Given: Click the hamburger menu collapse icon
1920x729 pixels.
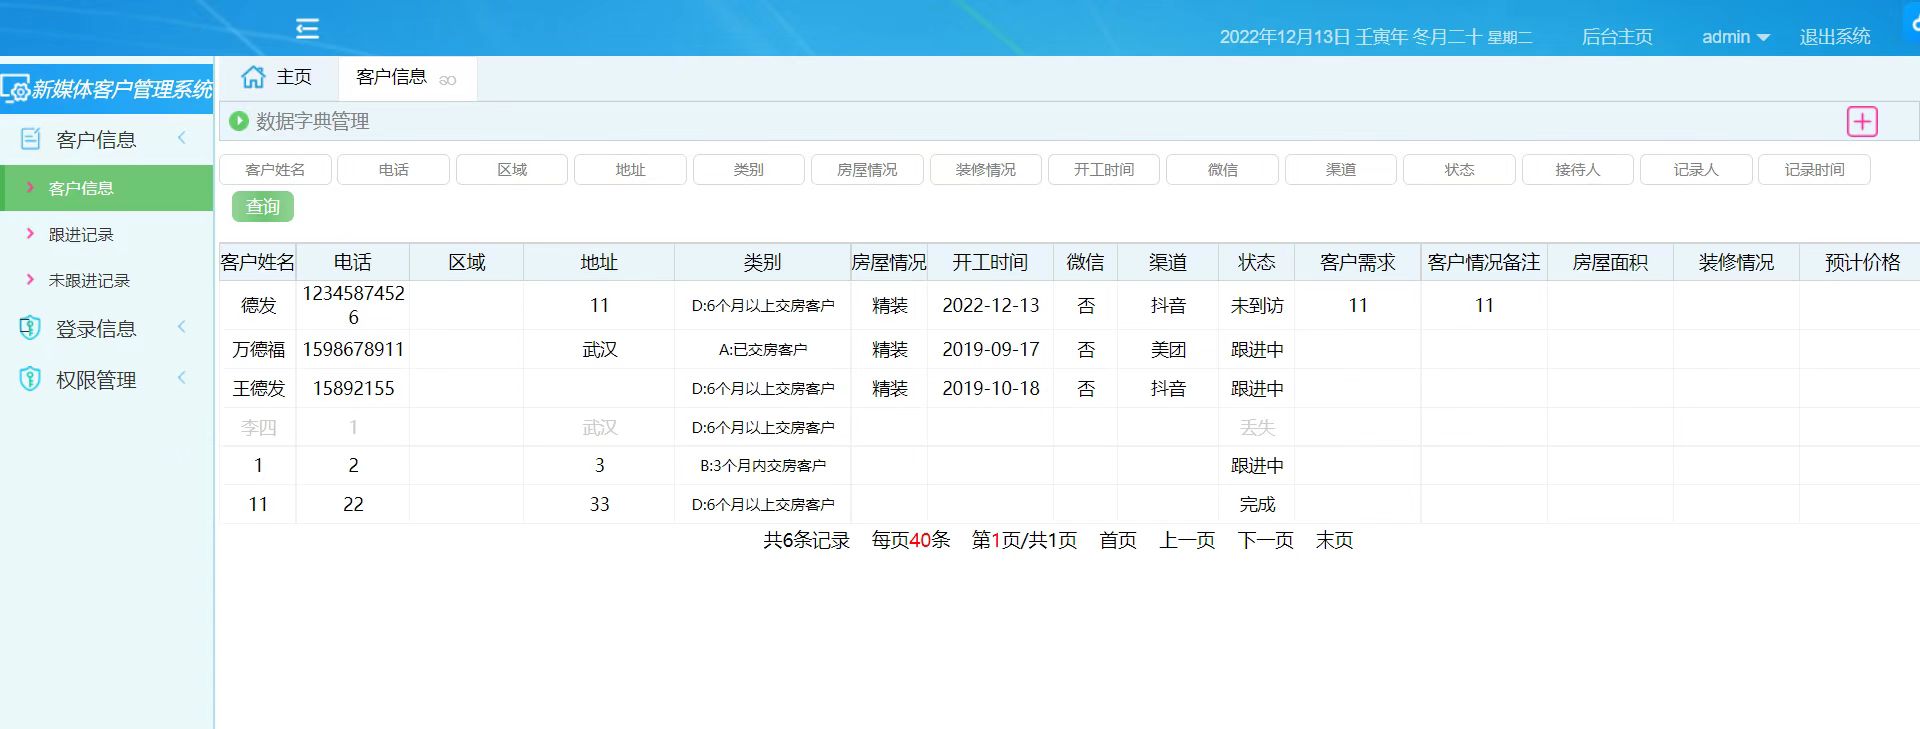Looking at the screenshot, I should [307, 28].
